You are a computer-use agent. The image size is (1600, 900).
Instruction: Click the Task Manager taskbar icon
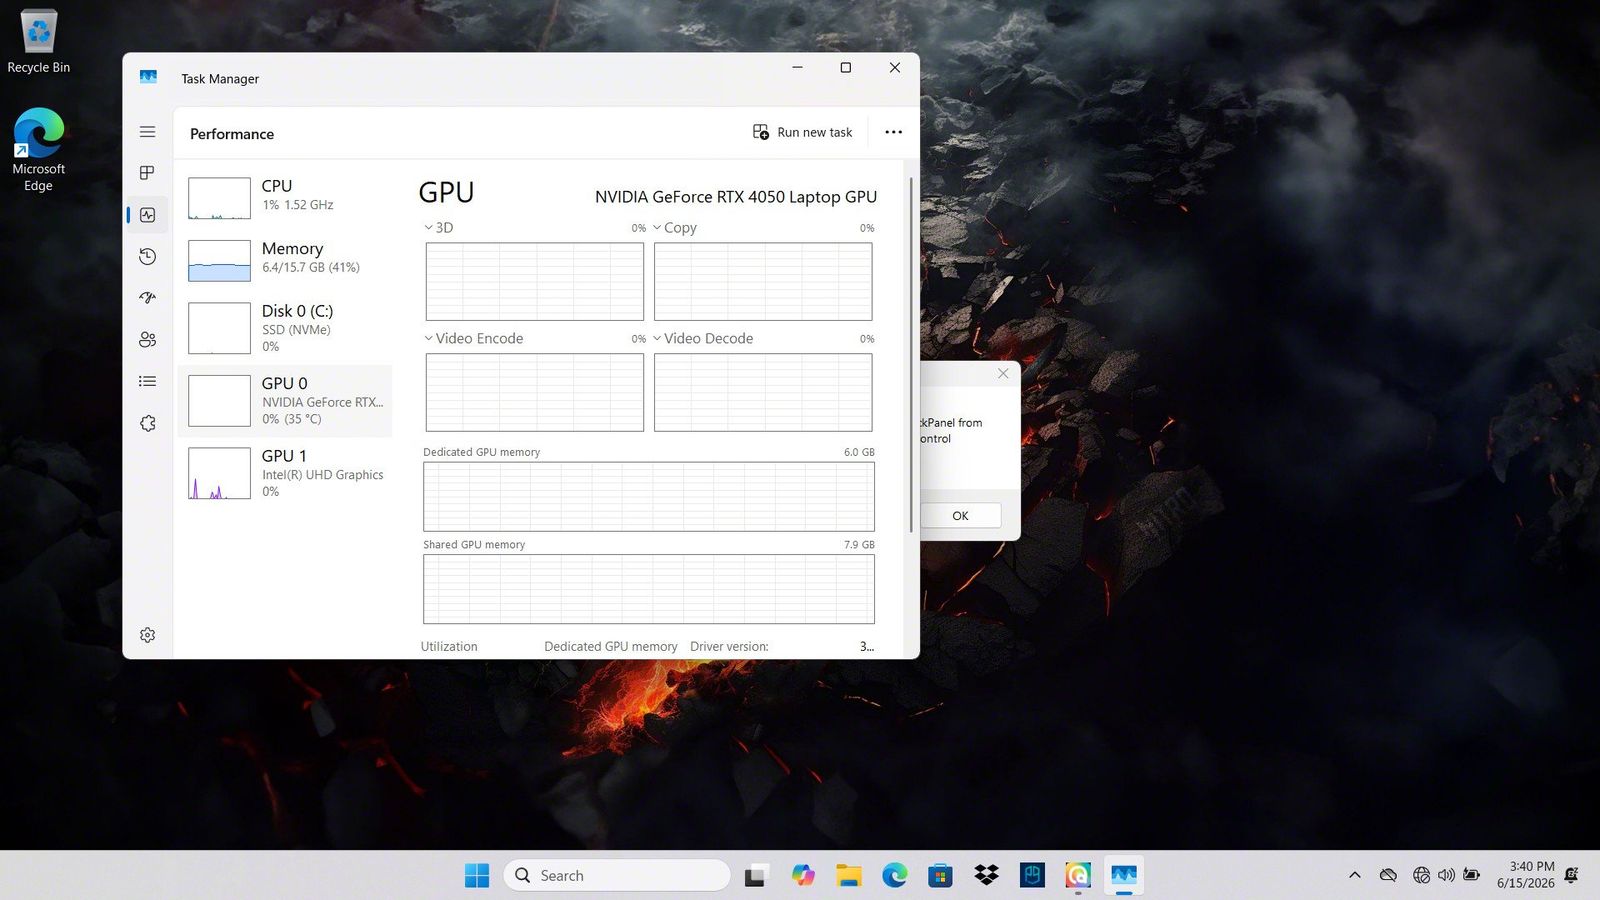coord(1124,875)
